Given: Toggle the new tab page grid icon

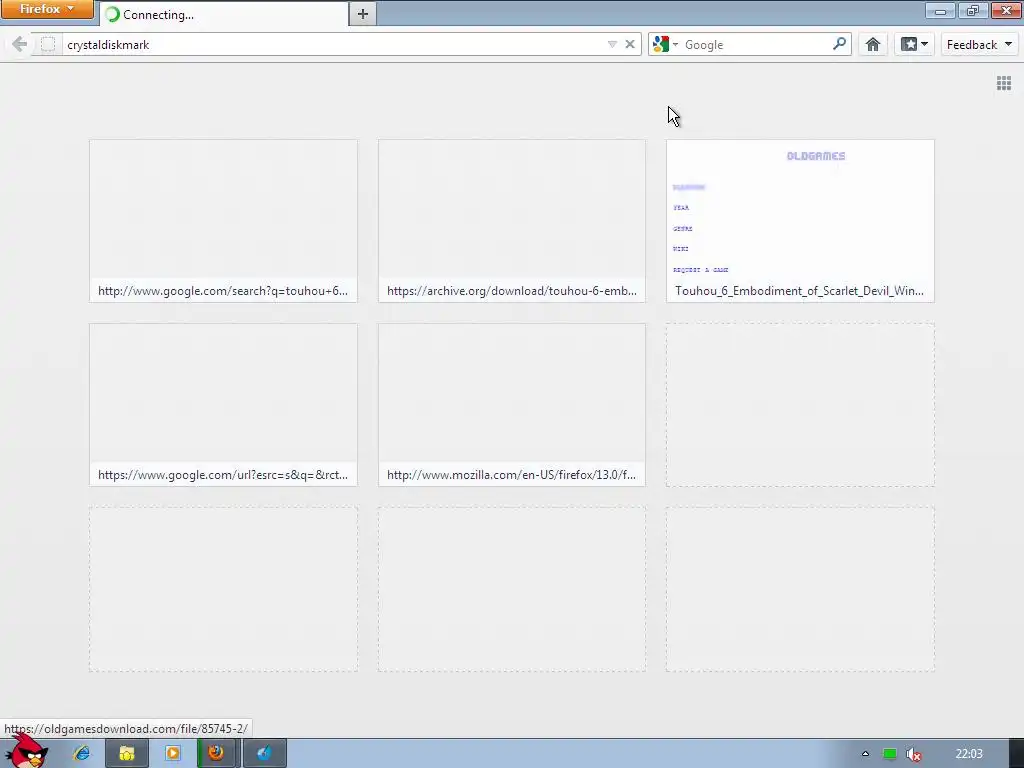Looking at the screenshot, I should coord(1004,83).
